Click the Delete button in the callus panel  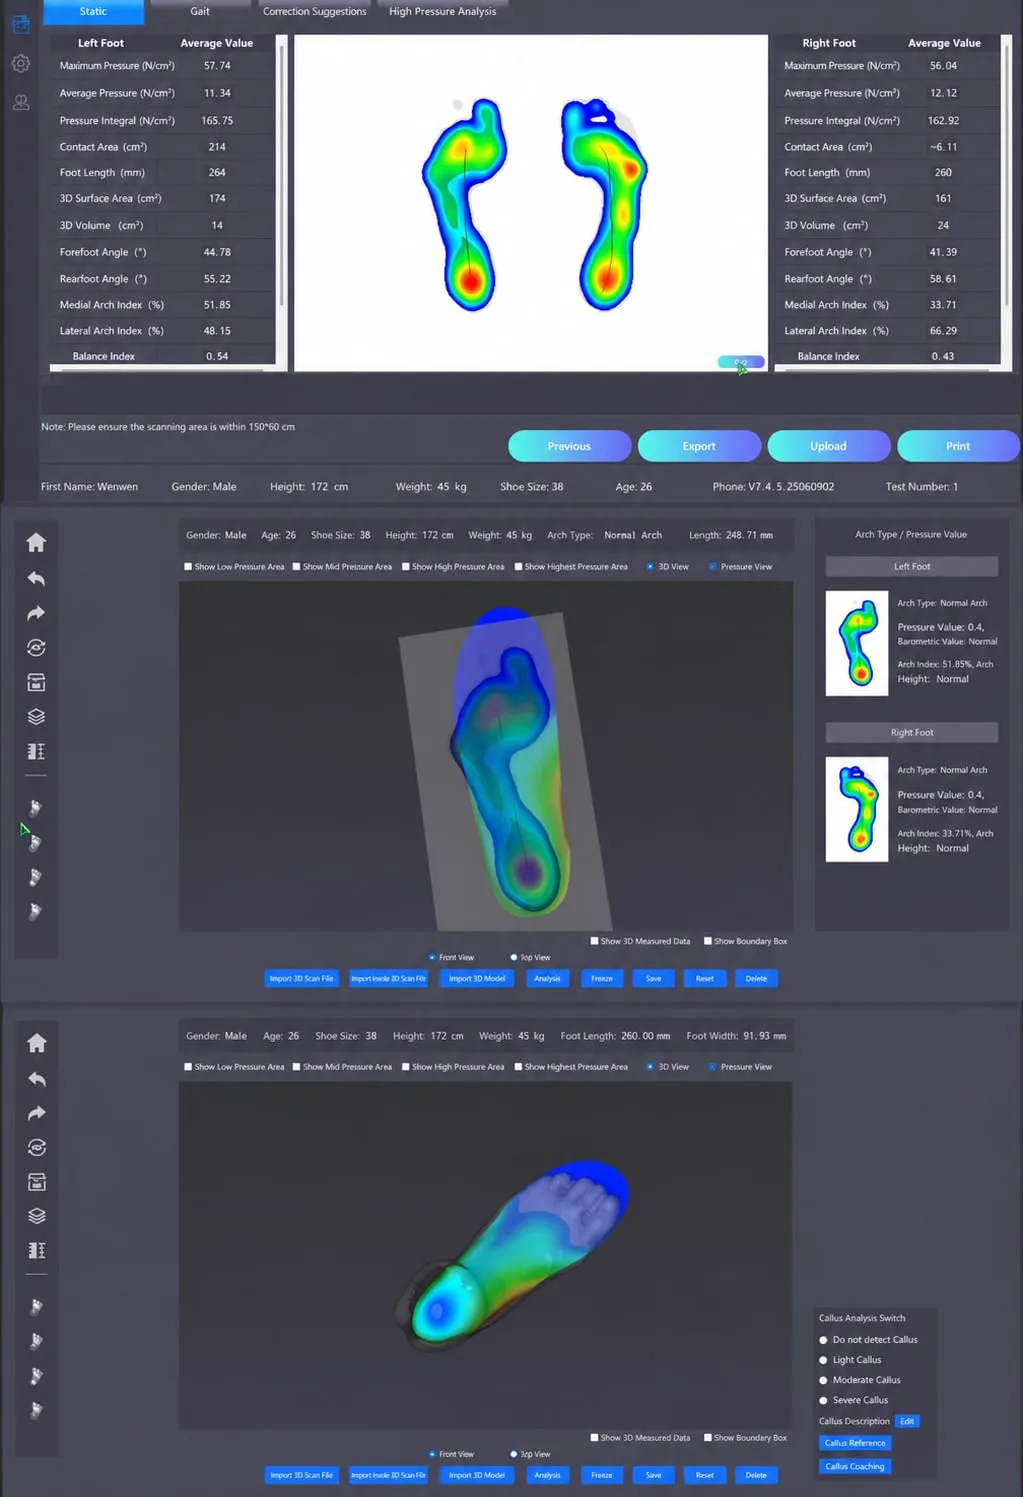click(x=757, y=1475)
